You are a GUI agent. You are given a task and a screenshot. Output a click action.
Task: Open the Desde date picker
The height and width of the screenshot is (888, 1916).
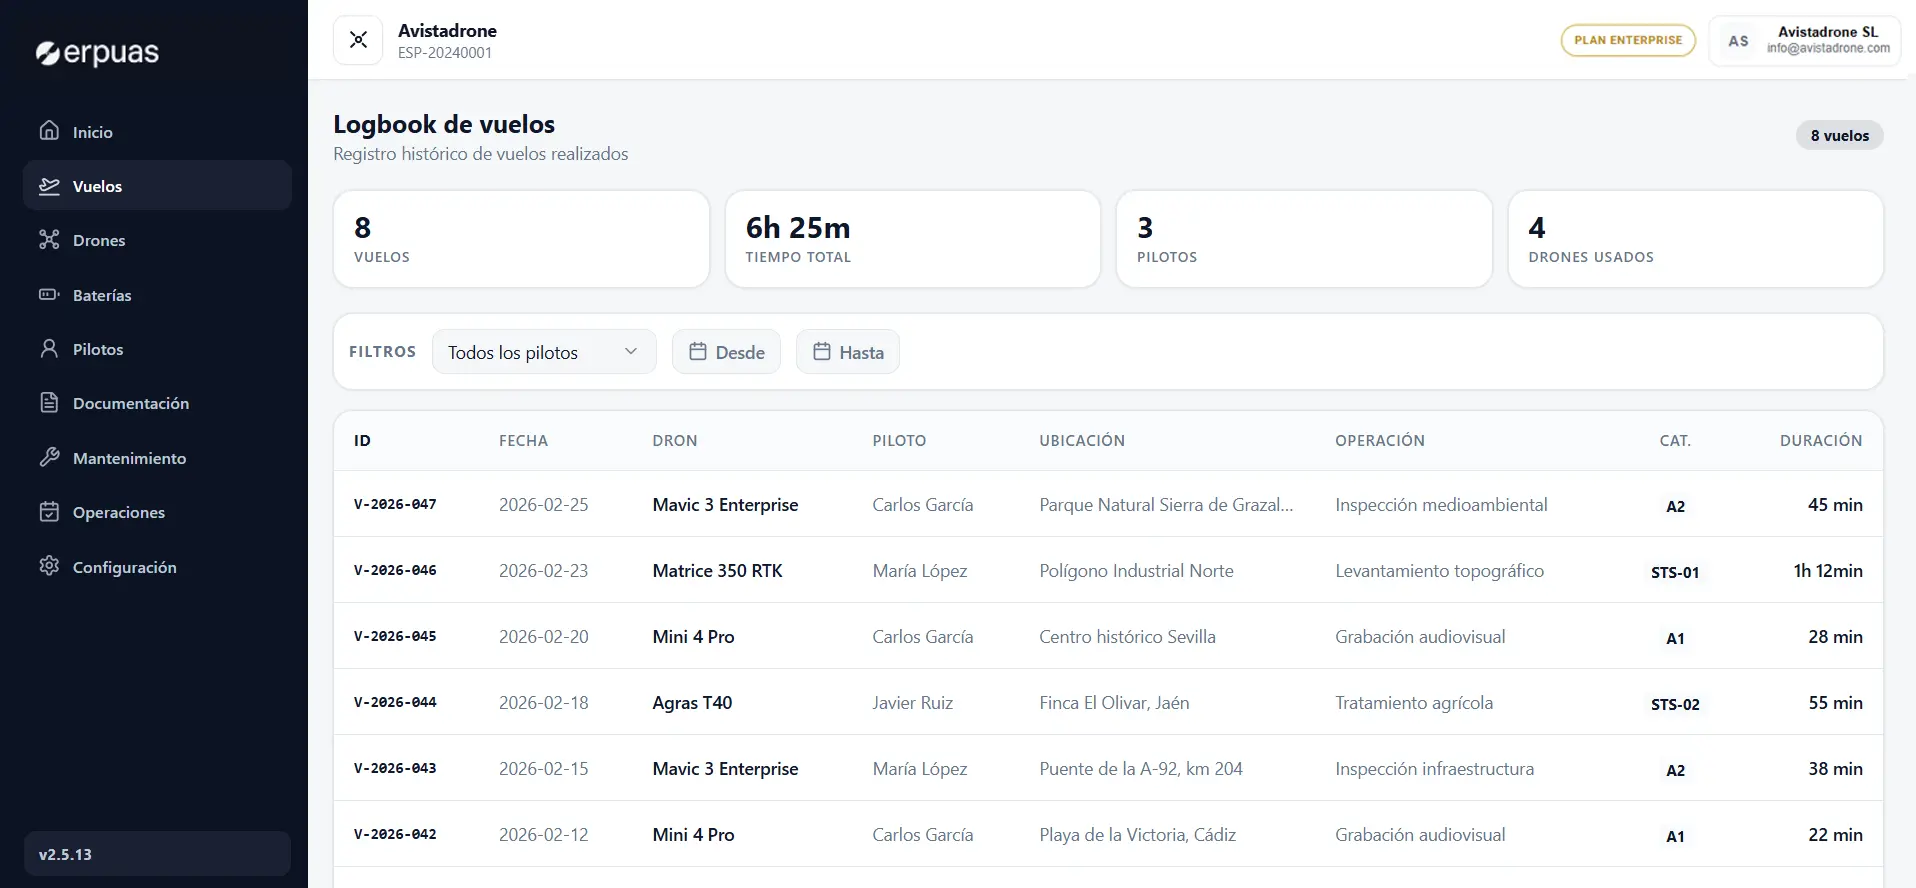726,352
